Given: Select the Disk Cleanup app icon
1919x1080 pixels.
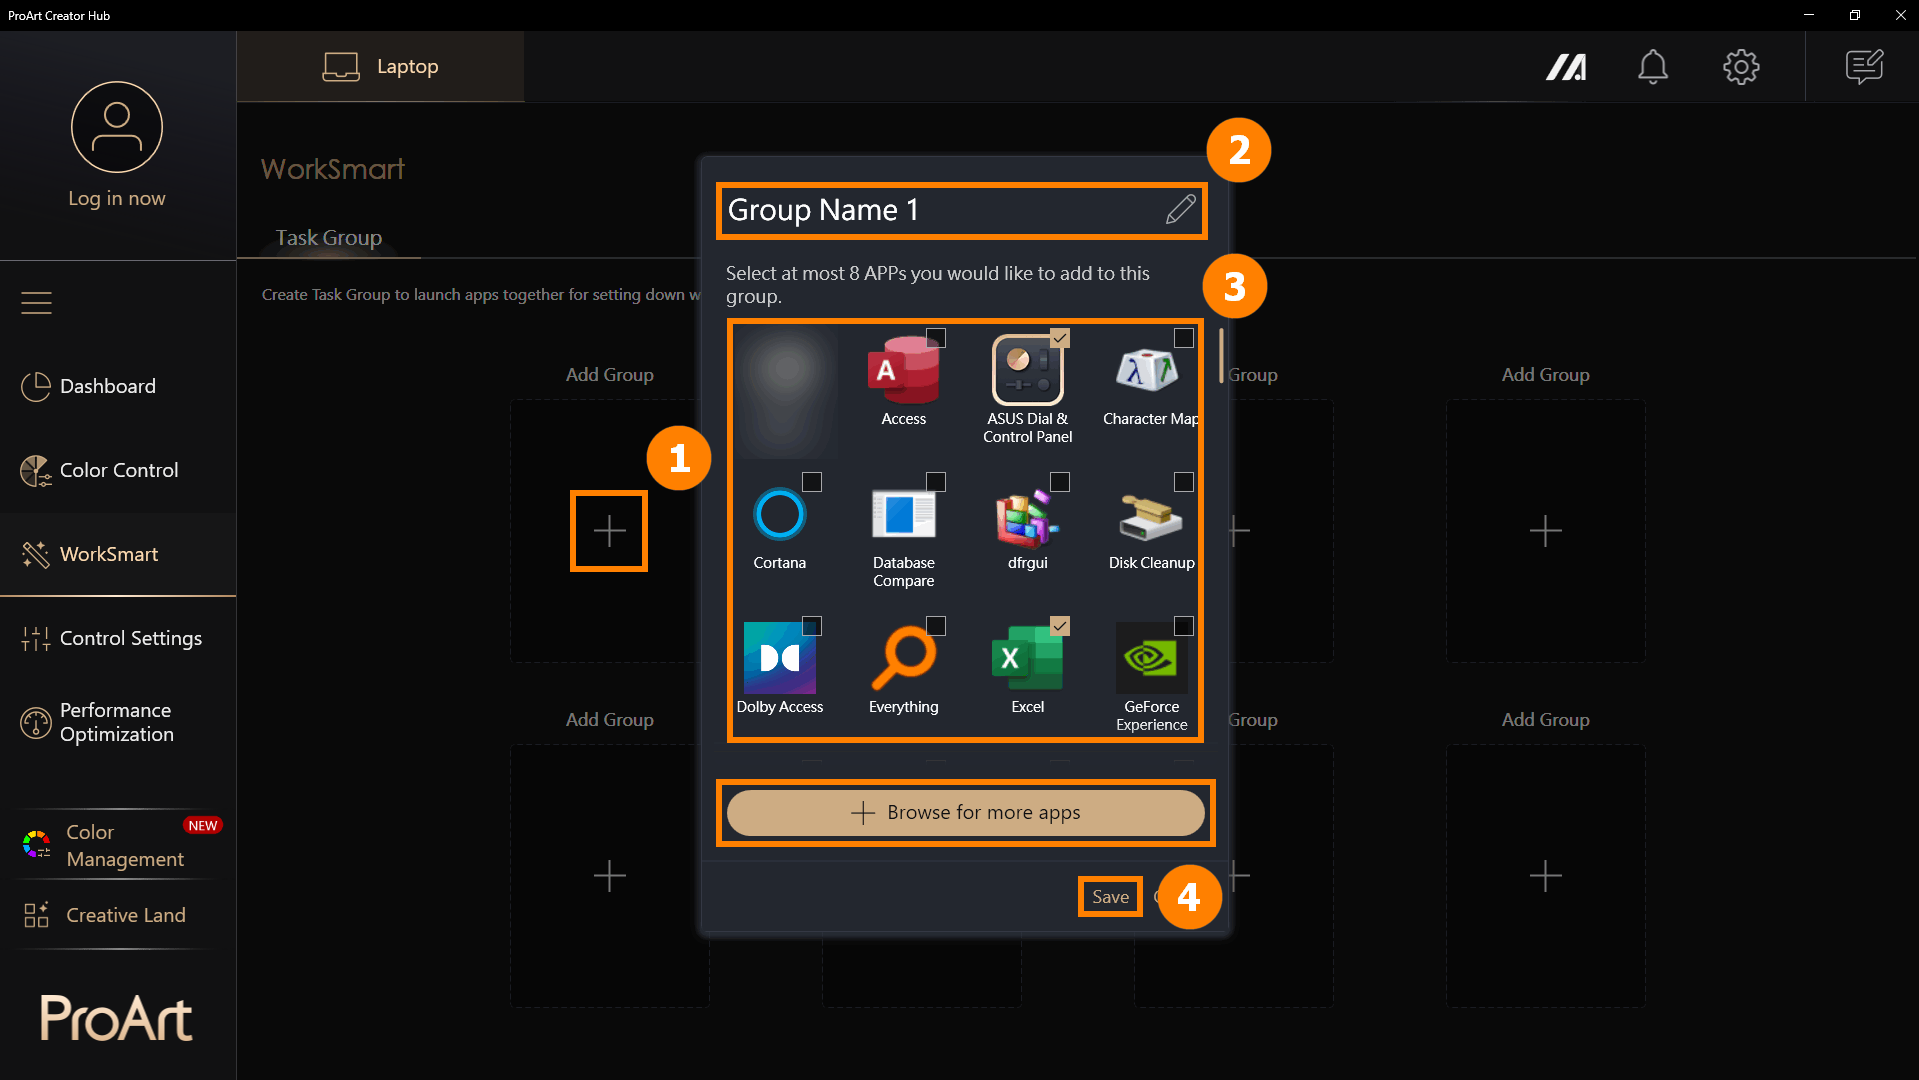Looking at the screenshot, I should click(1150, 517).
